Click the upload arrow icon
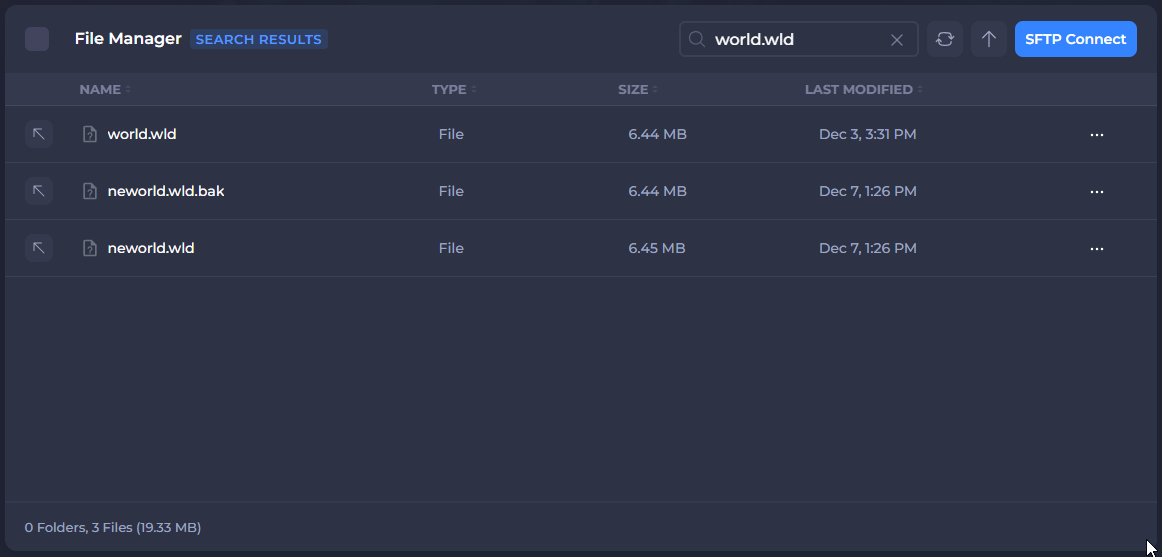Screen dimensions: 1162x557 click(988, 39)
